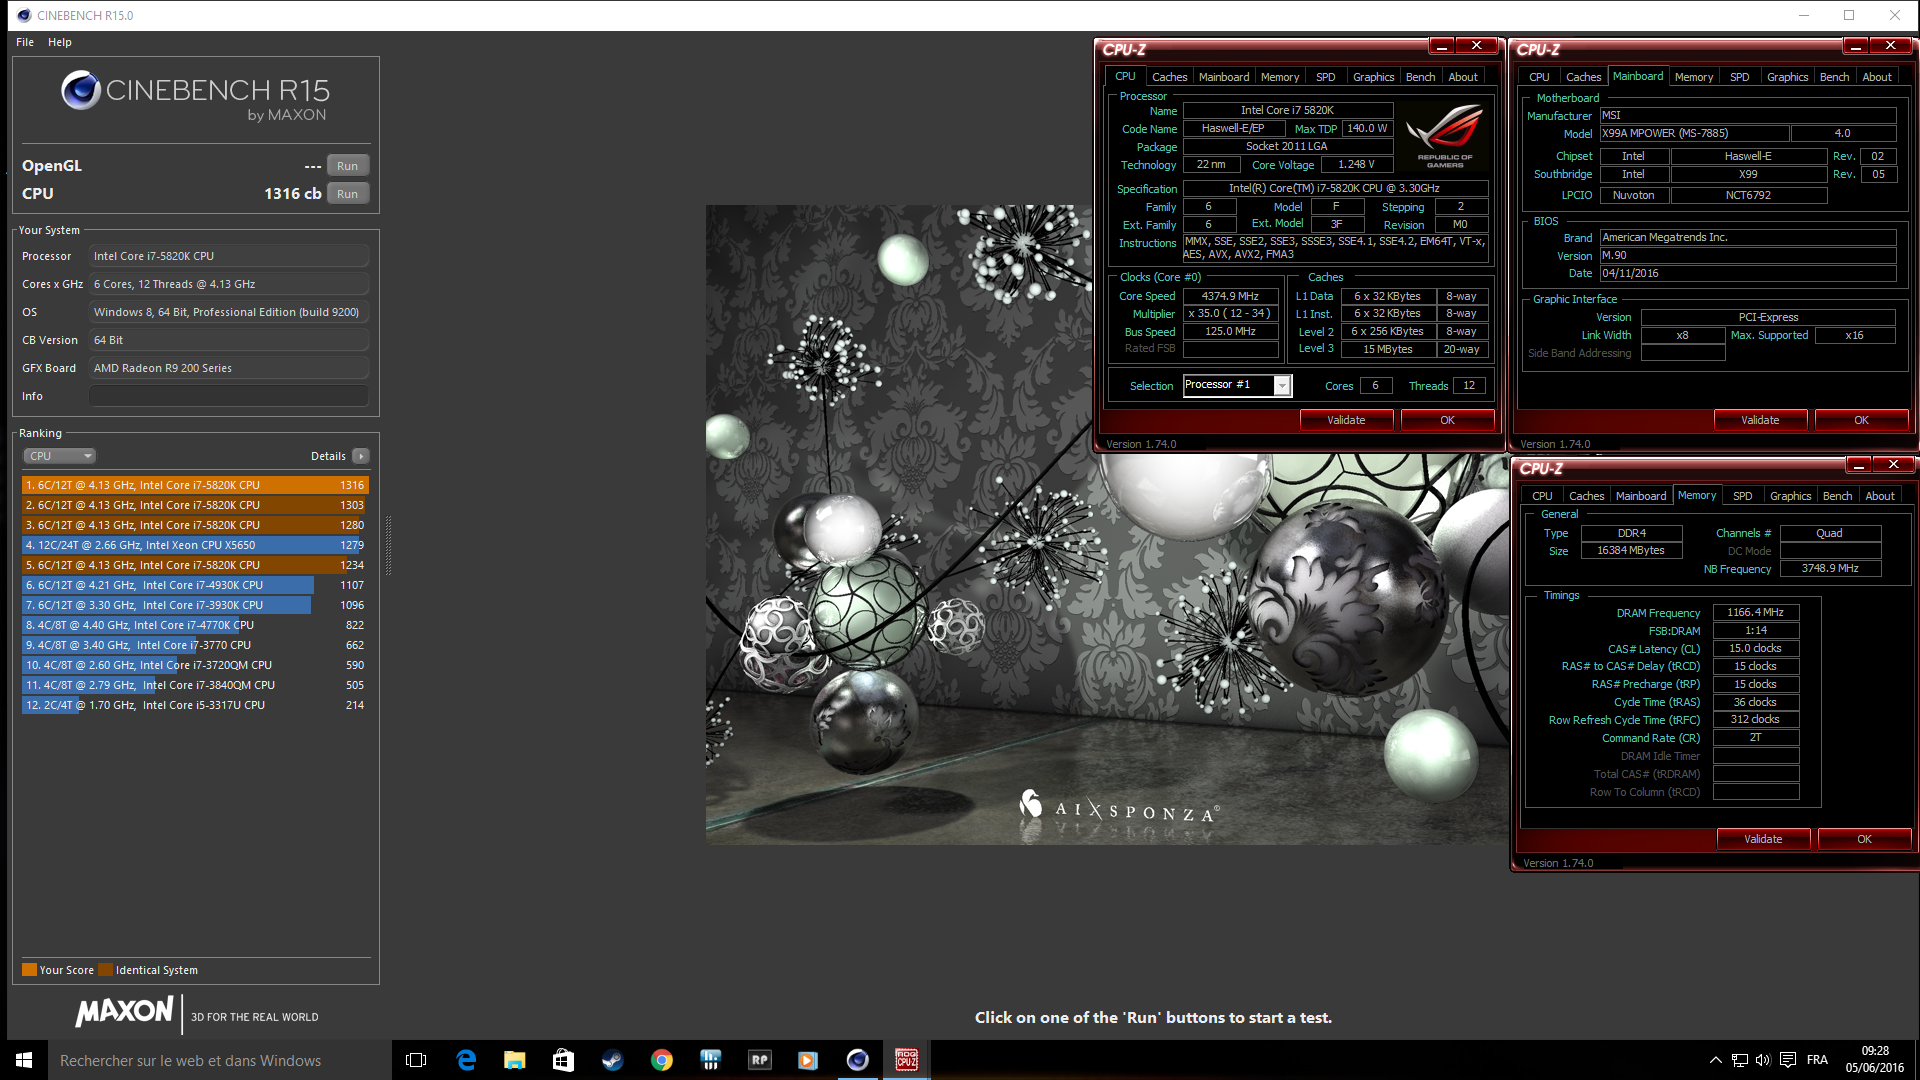Minimize the Memory CPU-Z window
Screen dimensions: 1920x1080
tap(1858, 465)
